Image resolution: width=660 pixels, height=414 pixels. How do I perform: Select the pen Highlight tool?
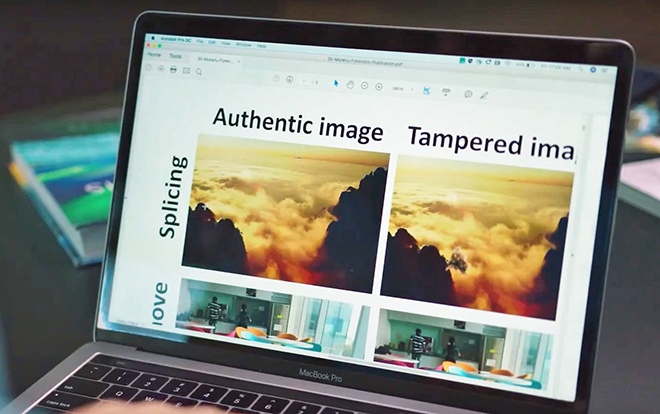coord(484,94)
